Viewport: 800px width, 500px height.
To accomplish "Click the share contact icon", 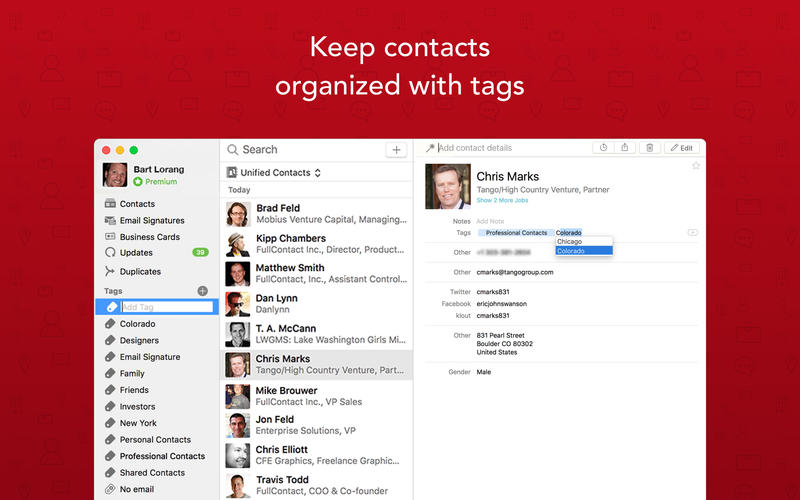I will coord(625,148).
